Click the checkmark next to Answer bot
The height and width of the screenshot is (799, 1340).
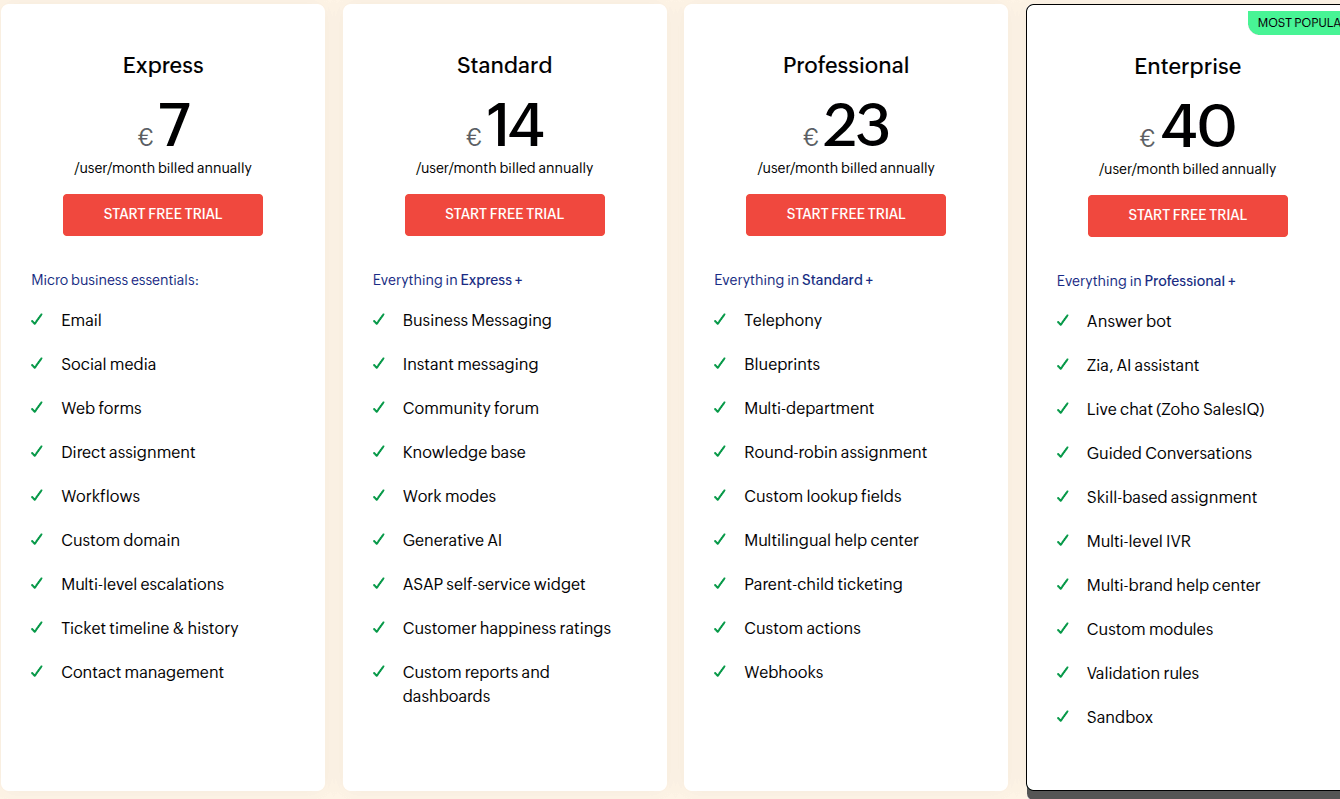1063,321
